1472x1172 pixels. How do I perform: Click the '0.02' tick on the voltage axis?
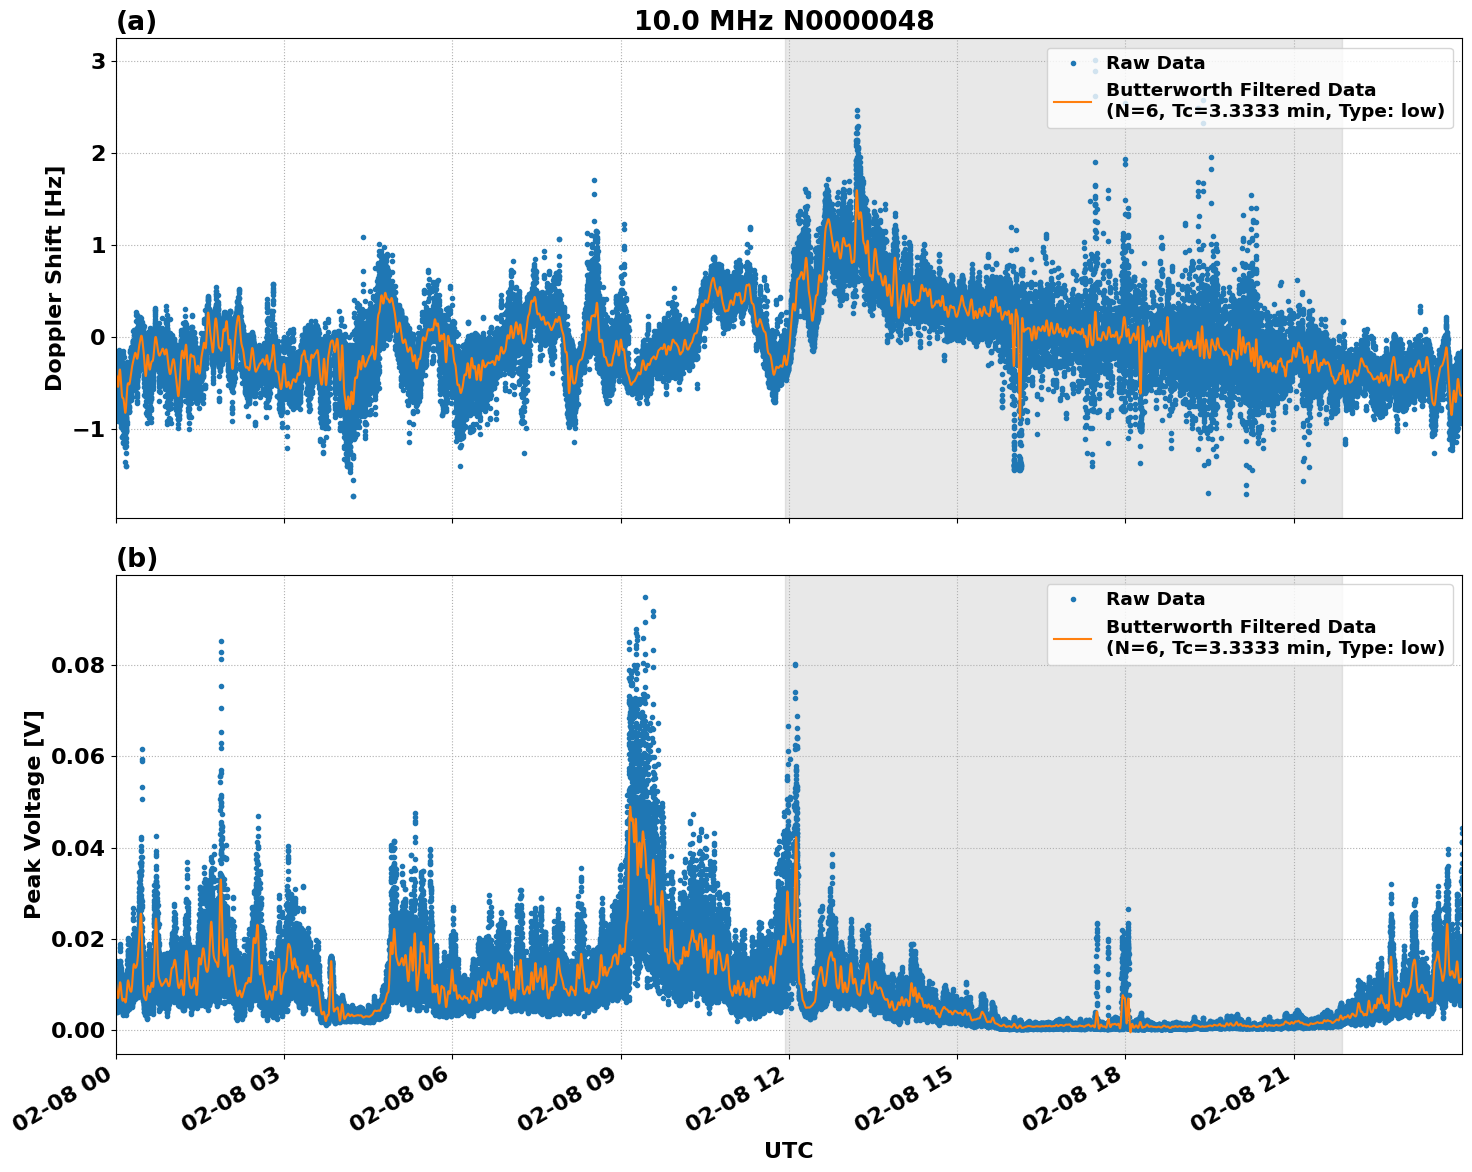click(78, 939)
